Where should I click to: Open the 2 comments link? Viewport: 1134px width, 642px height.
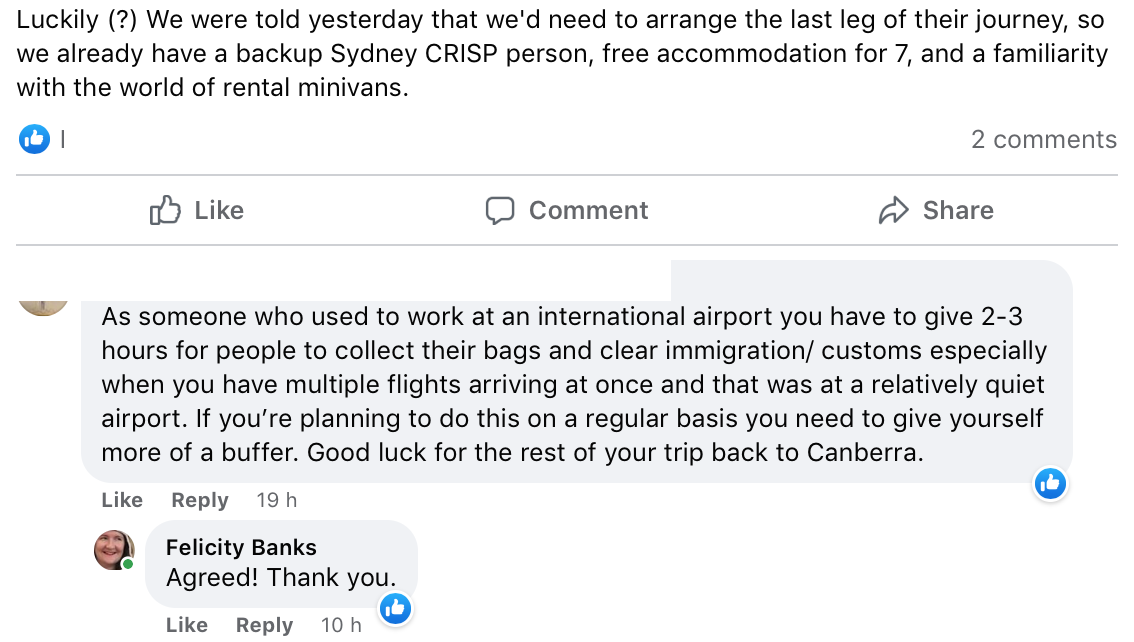point(1043,139)
